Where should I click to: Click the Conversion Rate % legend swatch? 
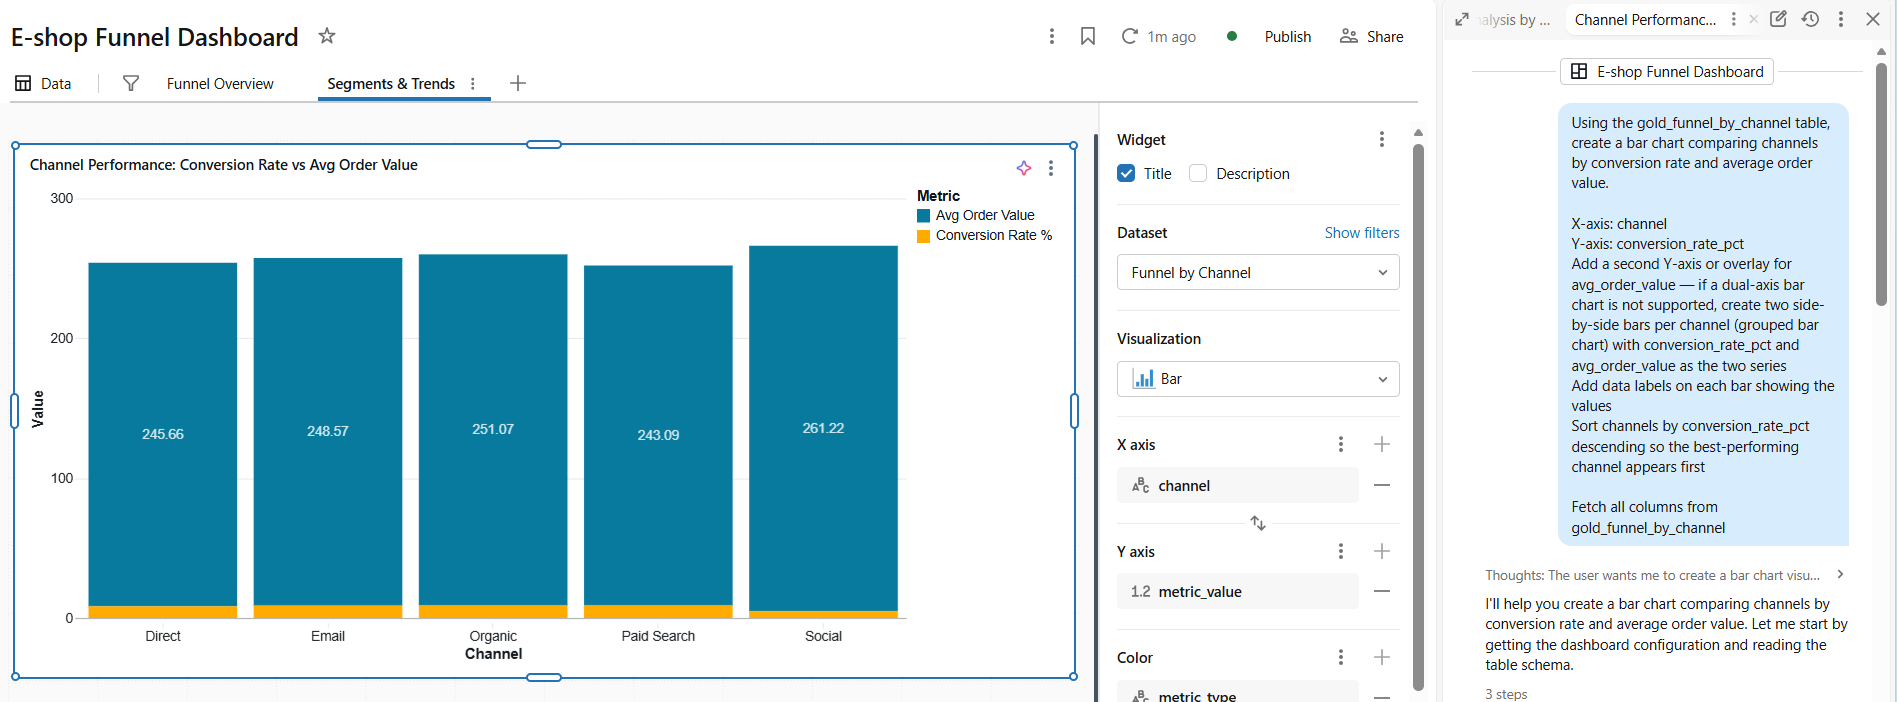[x=924, y=236]
